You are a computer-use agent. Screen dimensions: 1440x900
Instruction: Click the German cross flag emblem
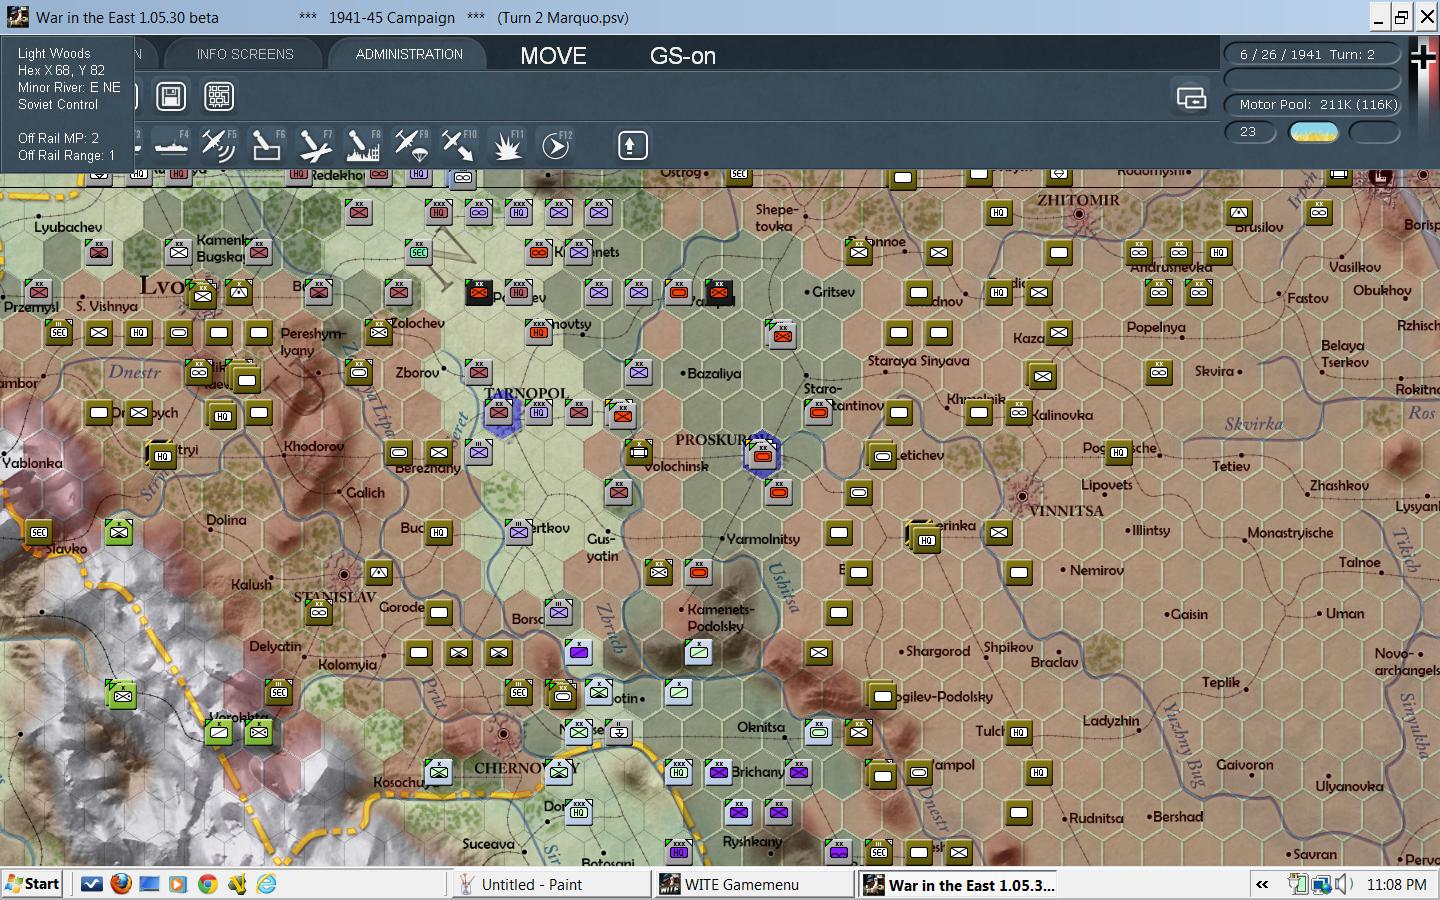(1422, 58)
